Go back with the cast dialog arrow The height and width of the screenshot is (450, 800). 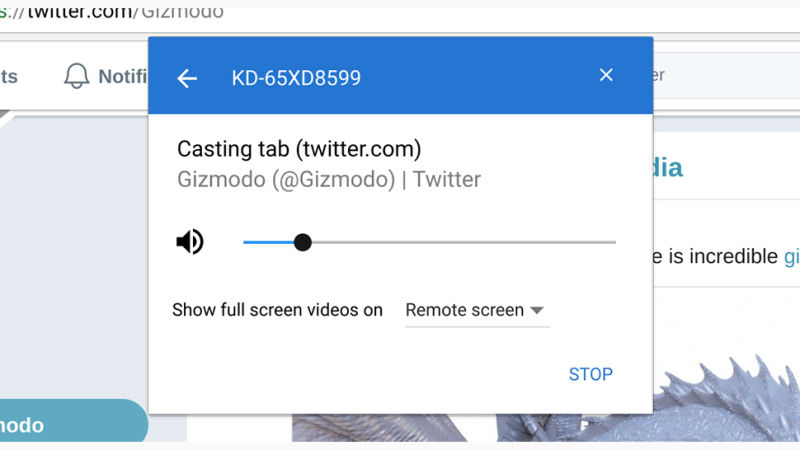[x=187, y=79]
